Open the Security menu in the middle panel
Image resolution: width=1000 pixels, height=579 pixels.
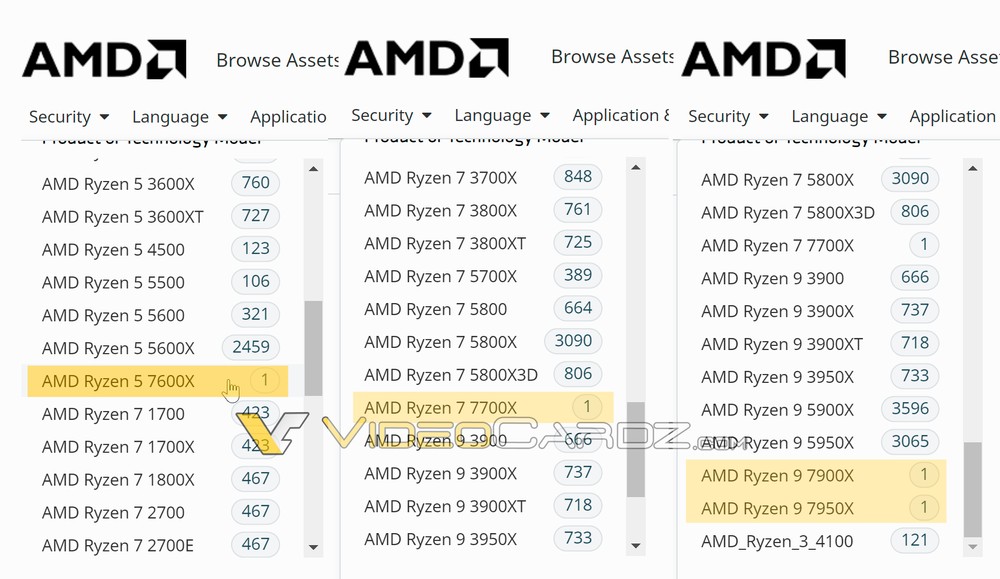click(x=391, y=115)
